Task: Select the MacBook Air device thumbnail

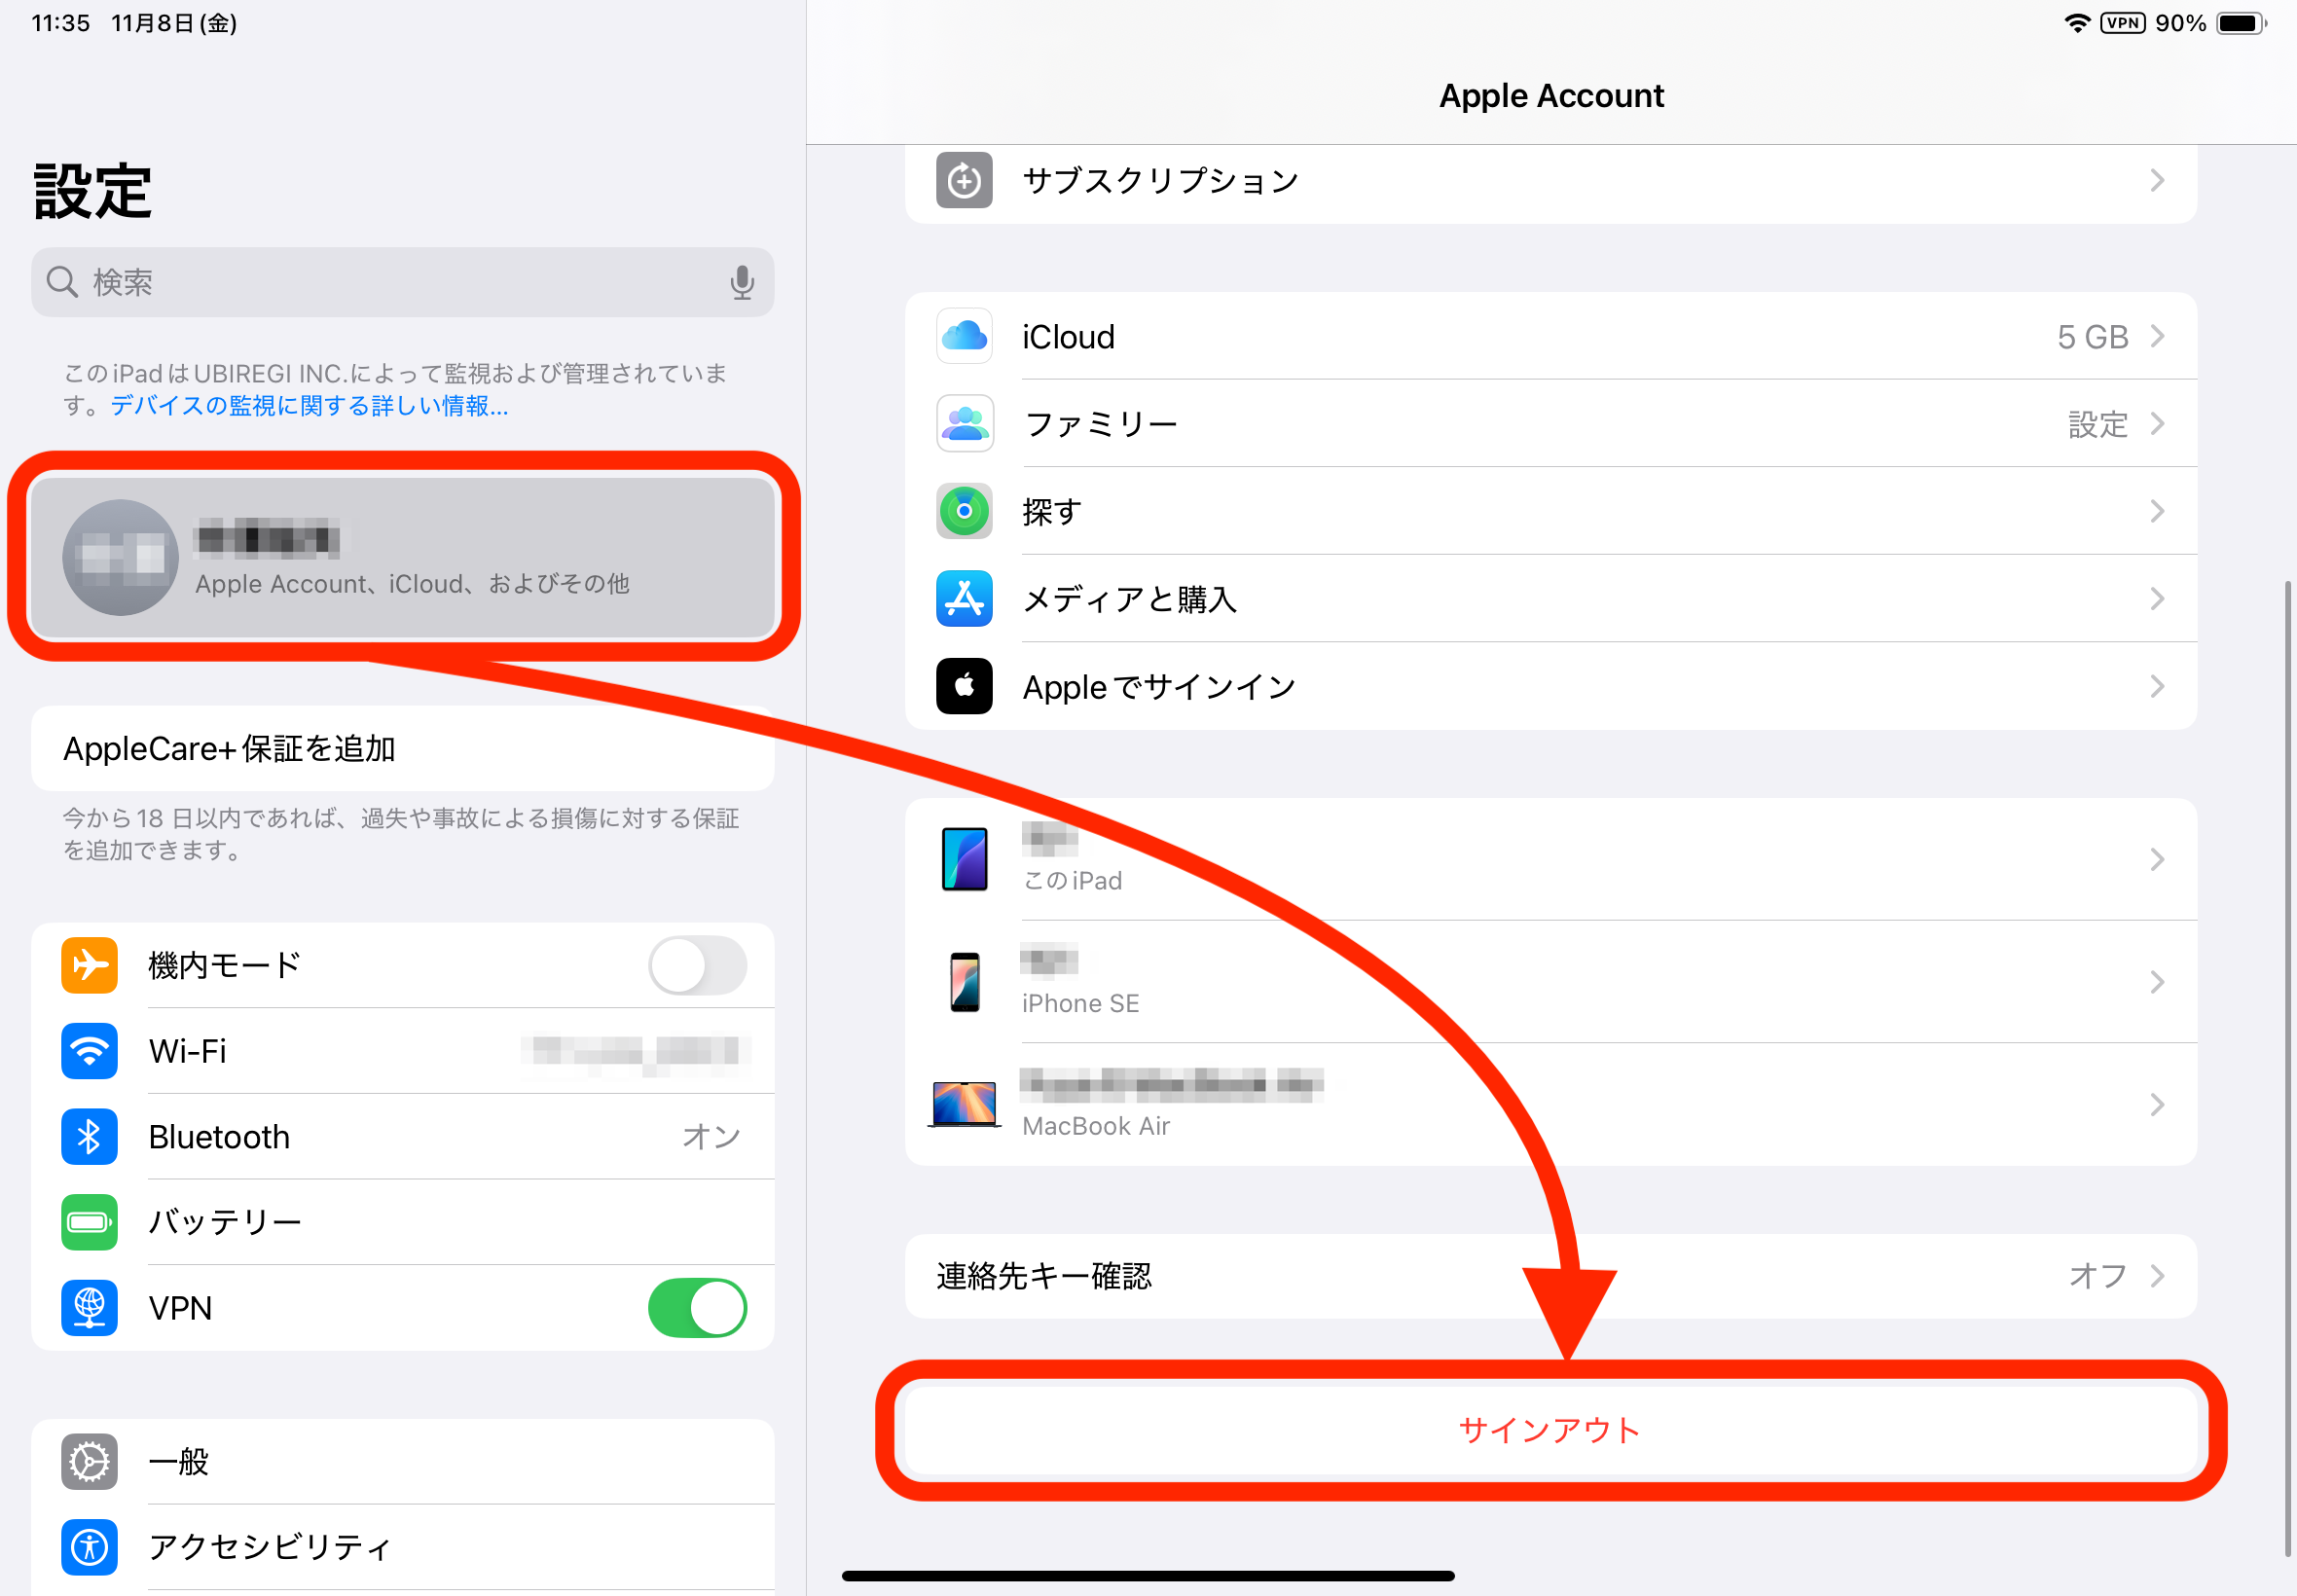Action: (x=964, y=1104)
